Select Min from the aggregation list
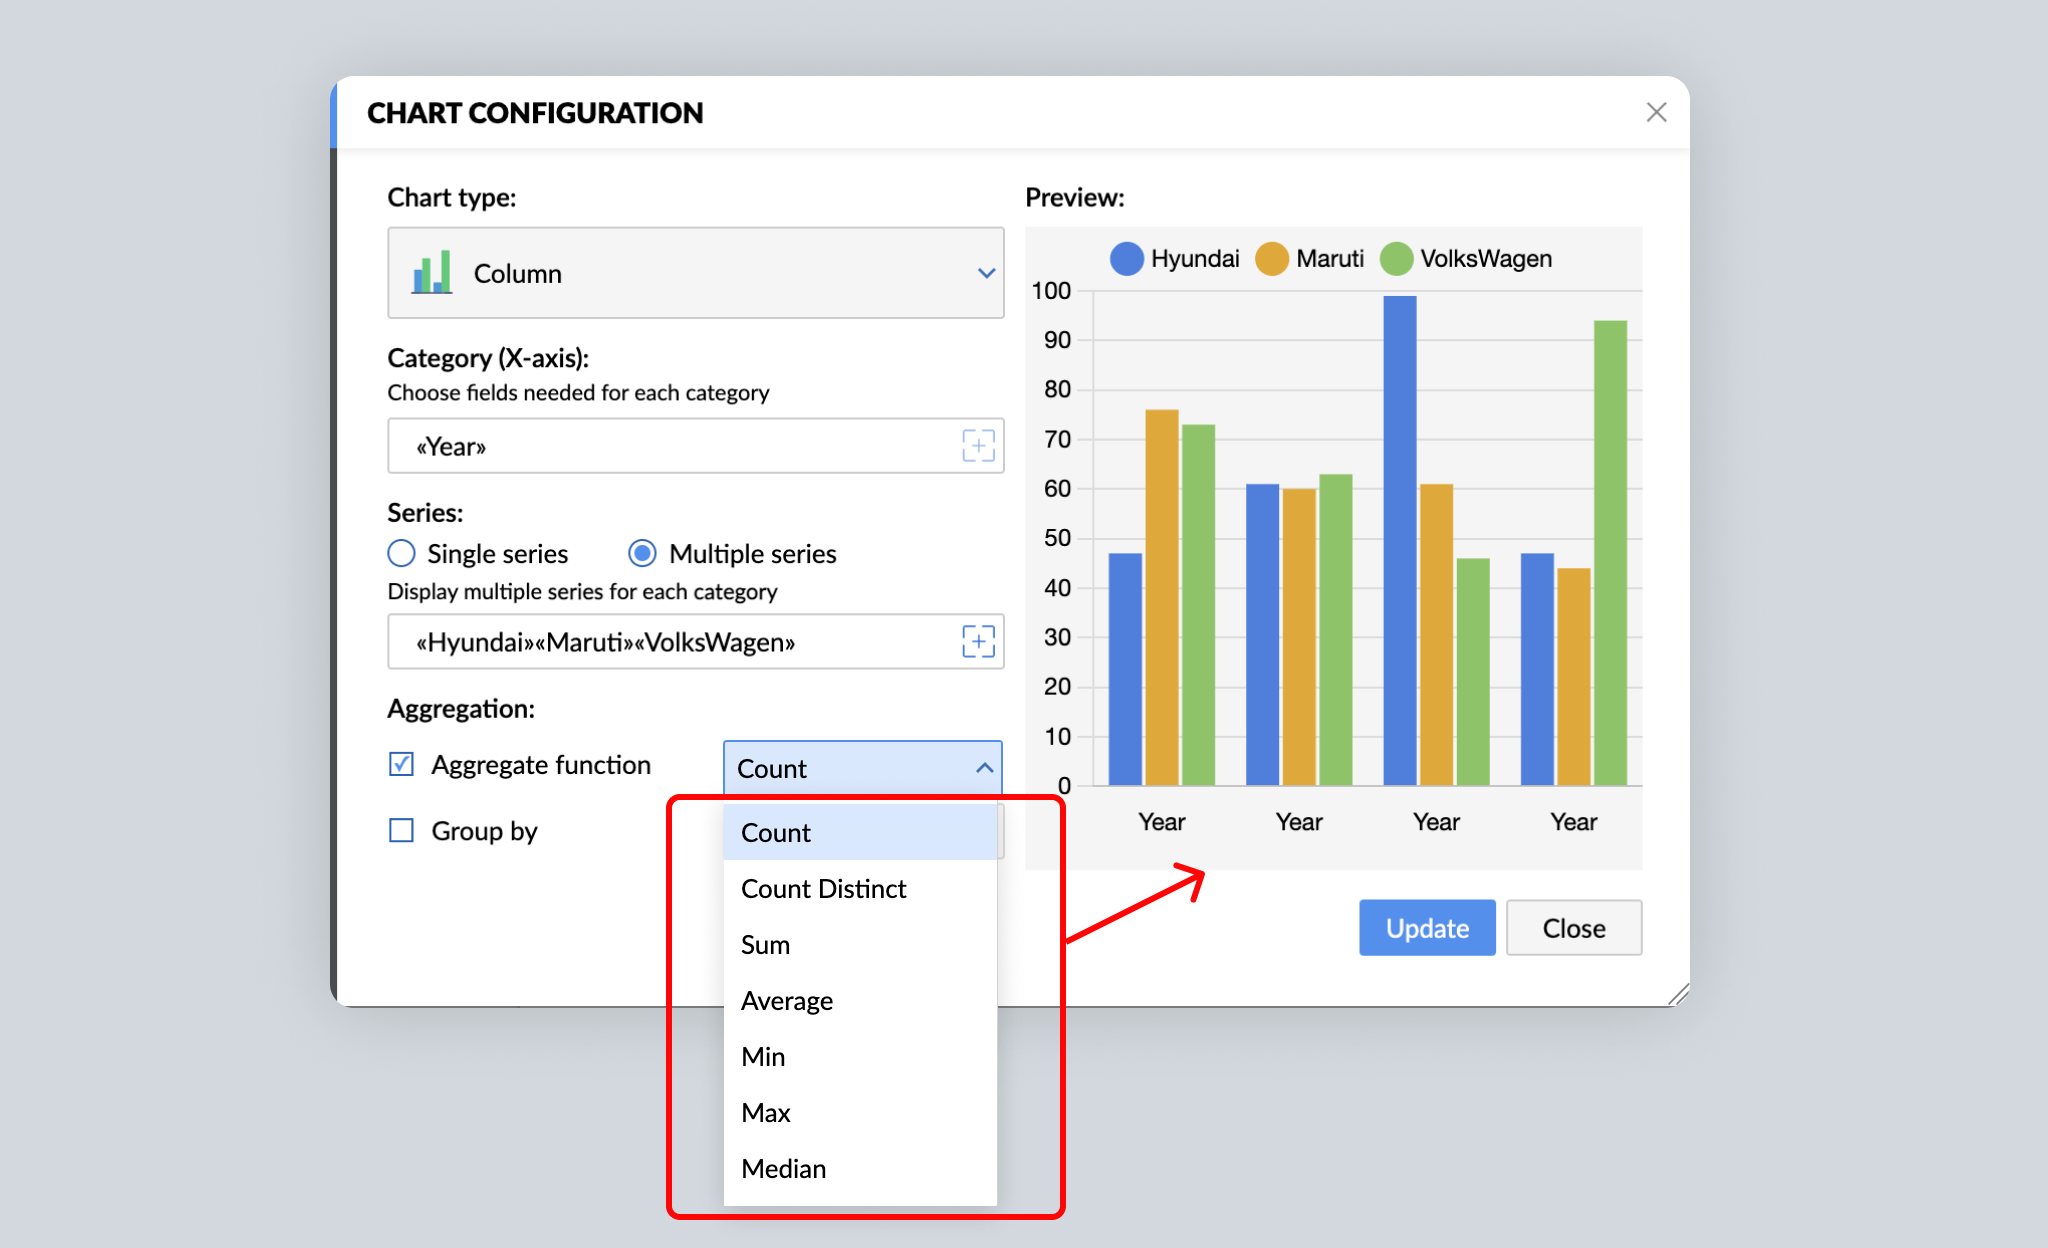 click(860, 1056)
